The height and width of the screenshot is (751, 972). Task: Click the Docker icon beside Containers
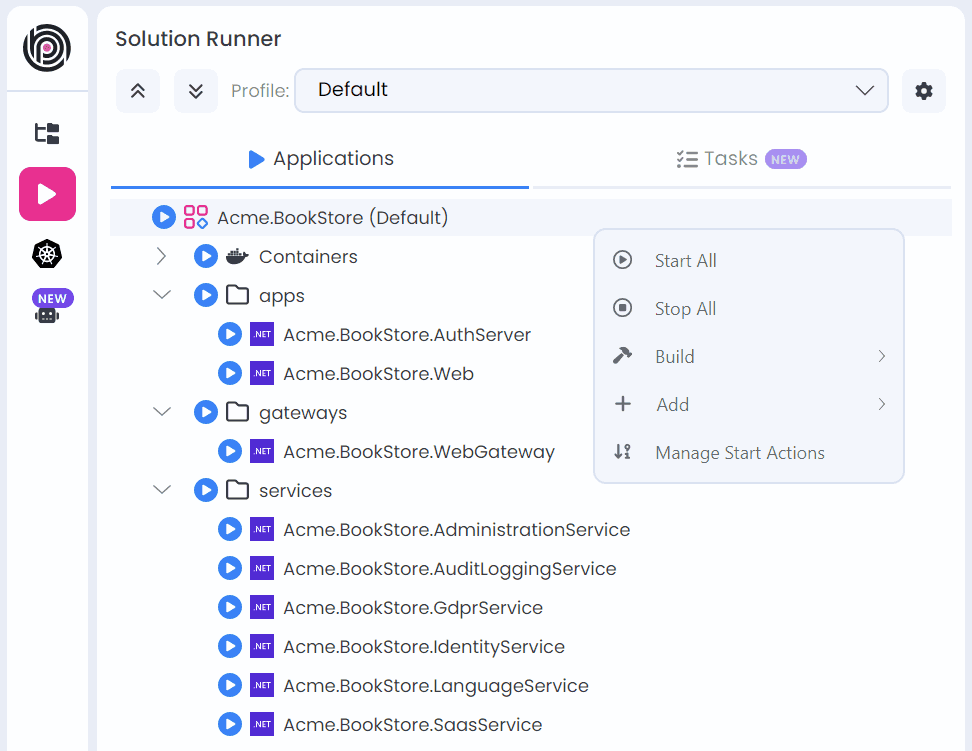pos(235,256)
